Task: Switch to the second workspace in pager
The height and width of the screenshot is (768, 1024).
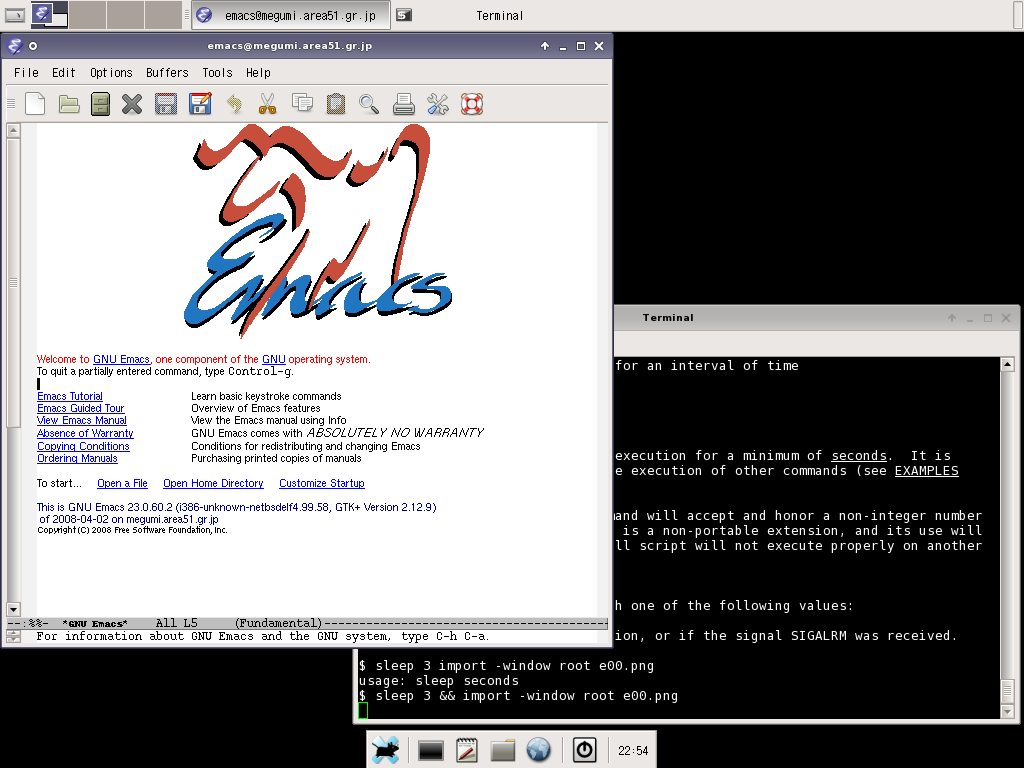Action: (87, 15)
